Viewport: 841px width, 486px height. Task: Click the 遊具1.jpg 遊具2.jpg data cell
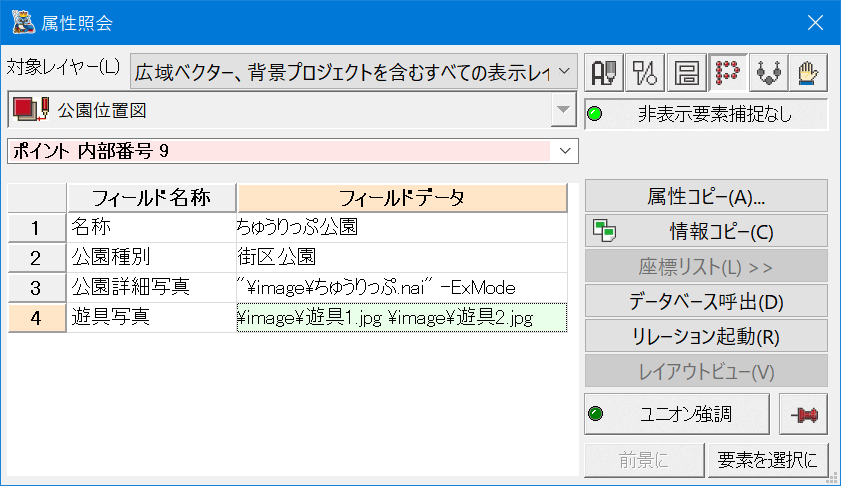[x=402, y=318]
